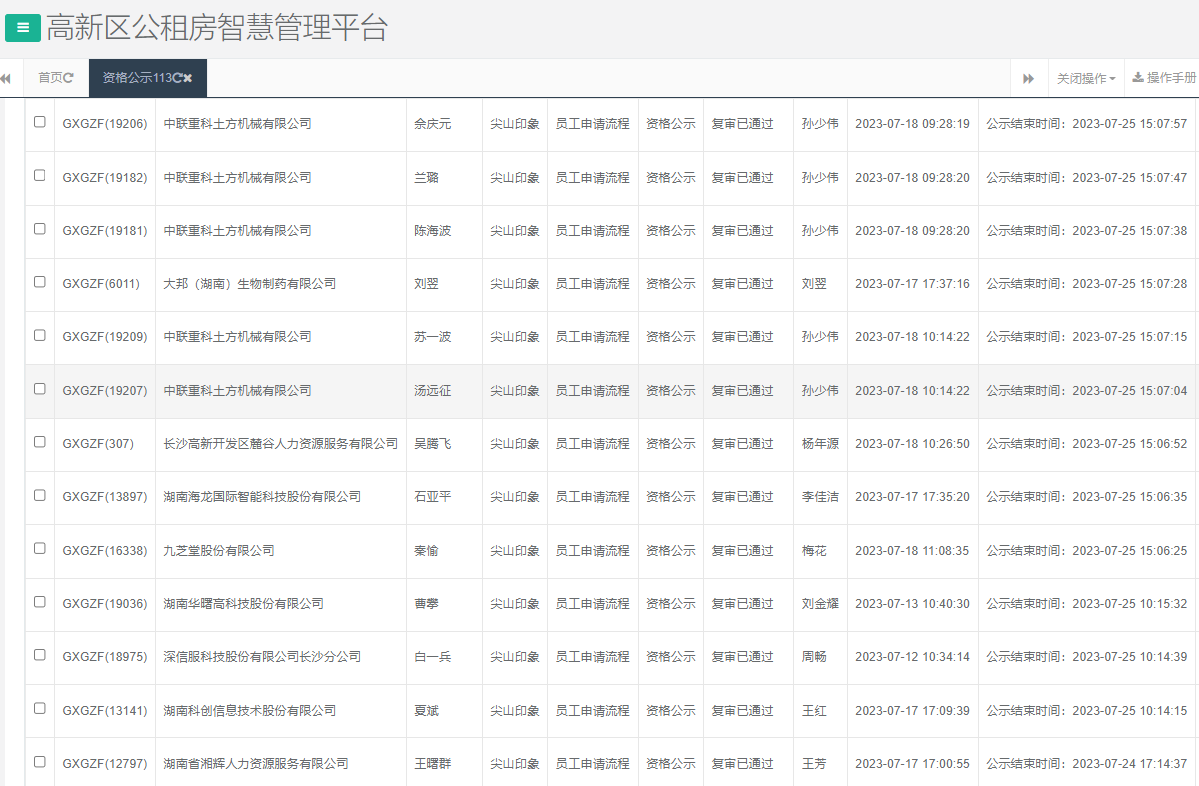Click company 湖南海龙国际智能科技股份有限公司
This screenshot has width=1199, height=786.
(x=262, y=497)
